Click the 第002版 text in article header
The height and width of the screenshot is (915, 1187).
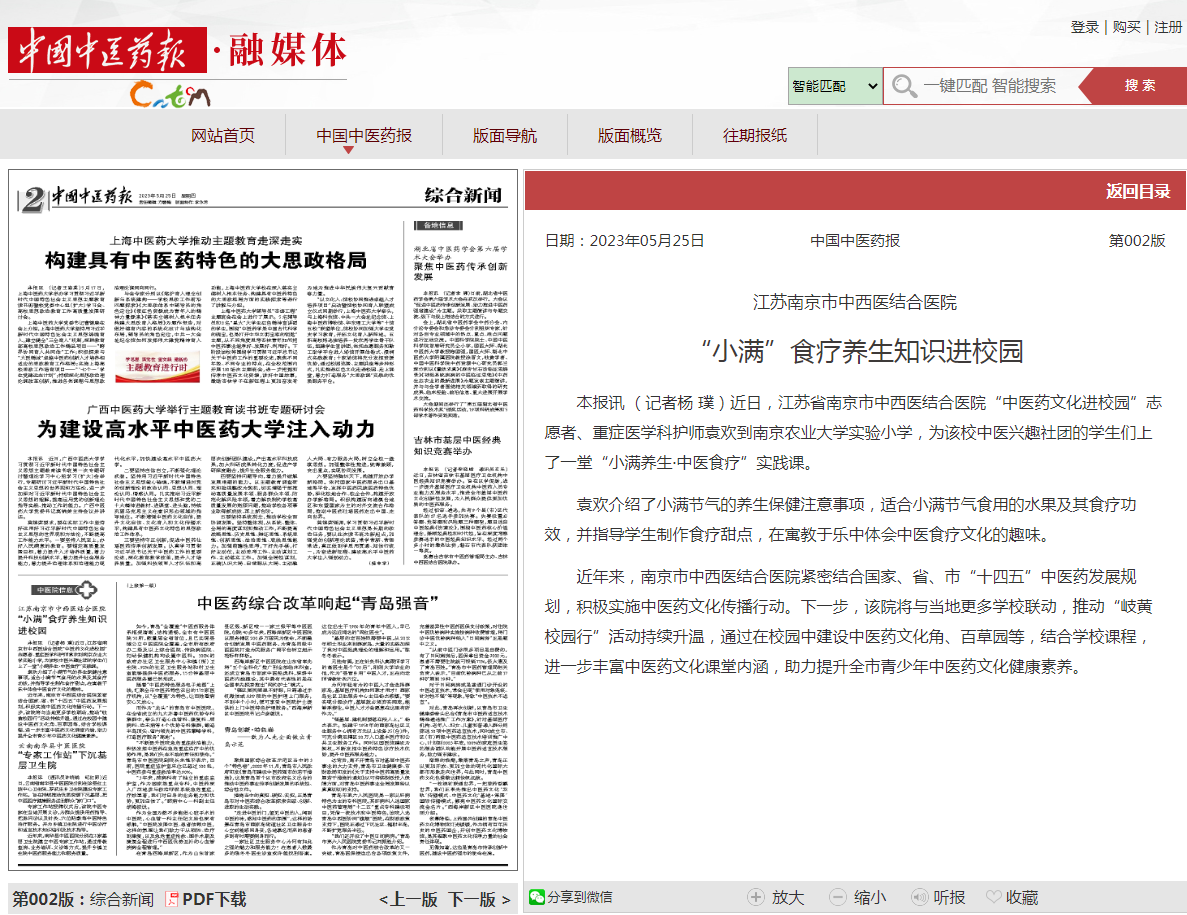coord(1137,241)
